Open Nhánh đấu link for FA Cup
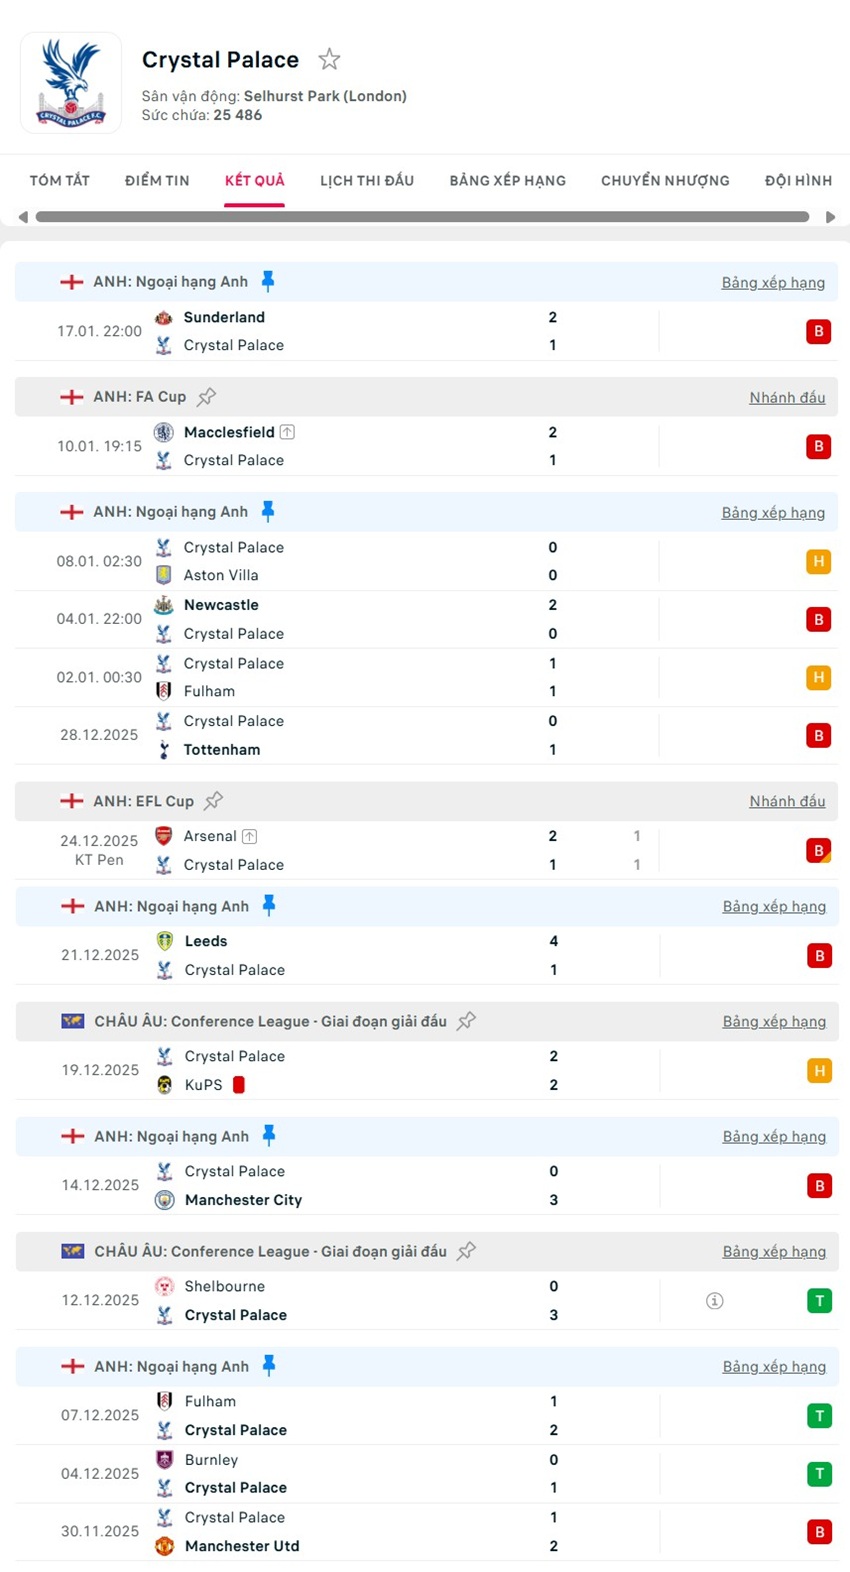This screenshot has width=850, height=1572. click(787, 398)
